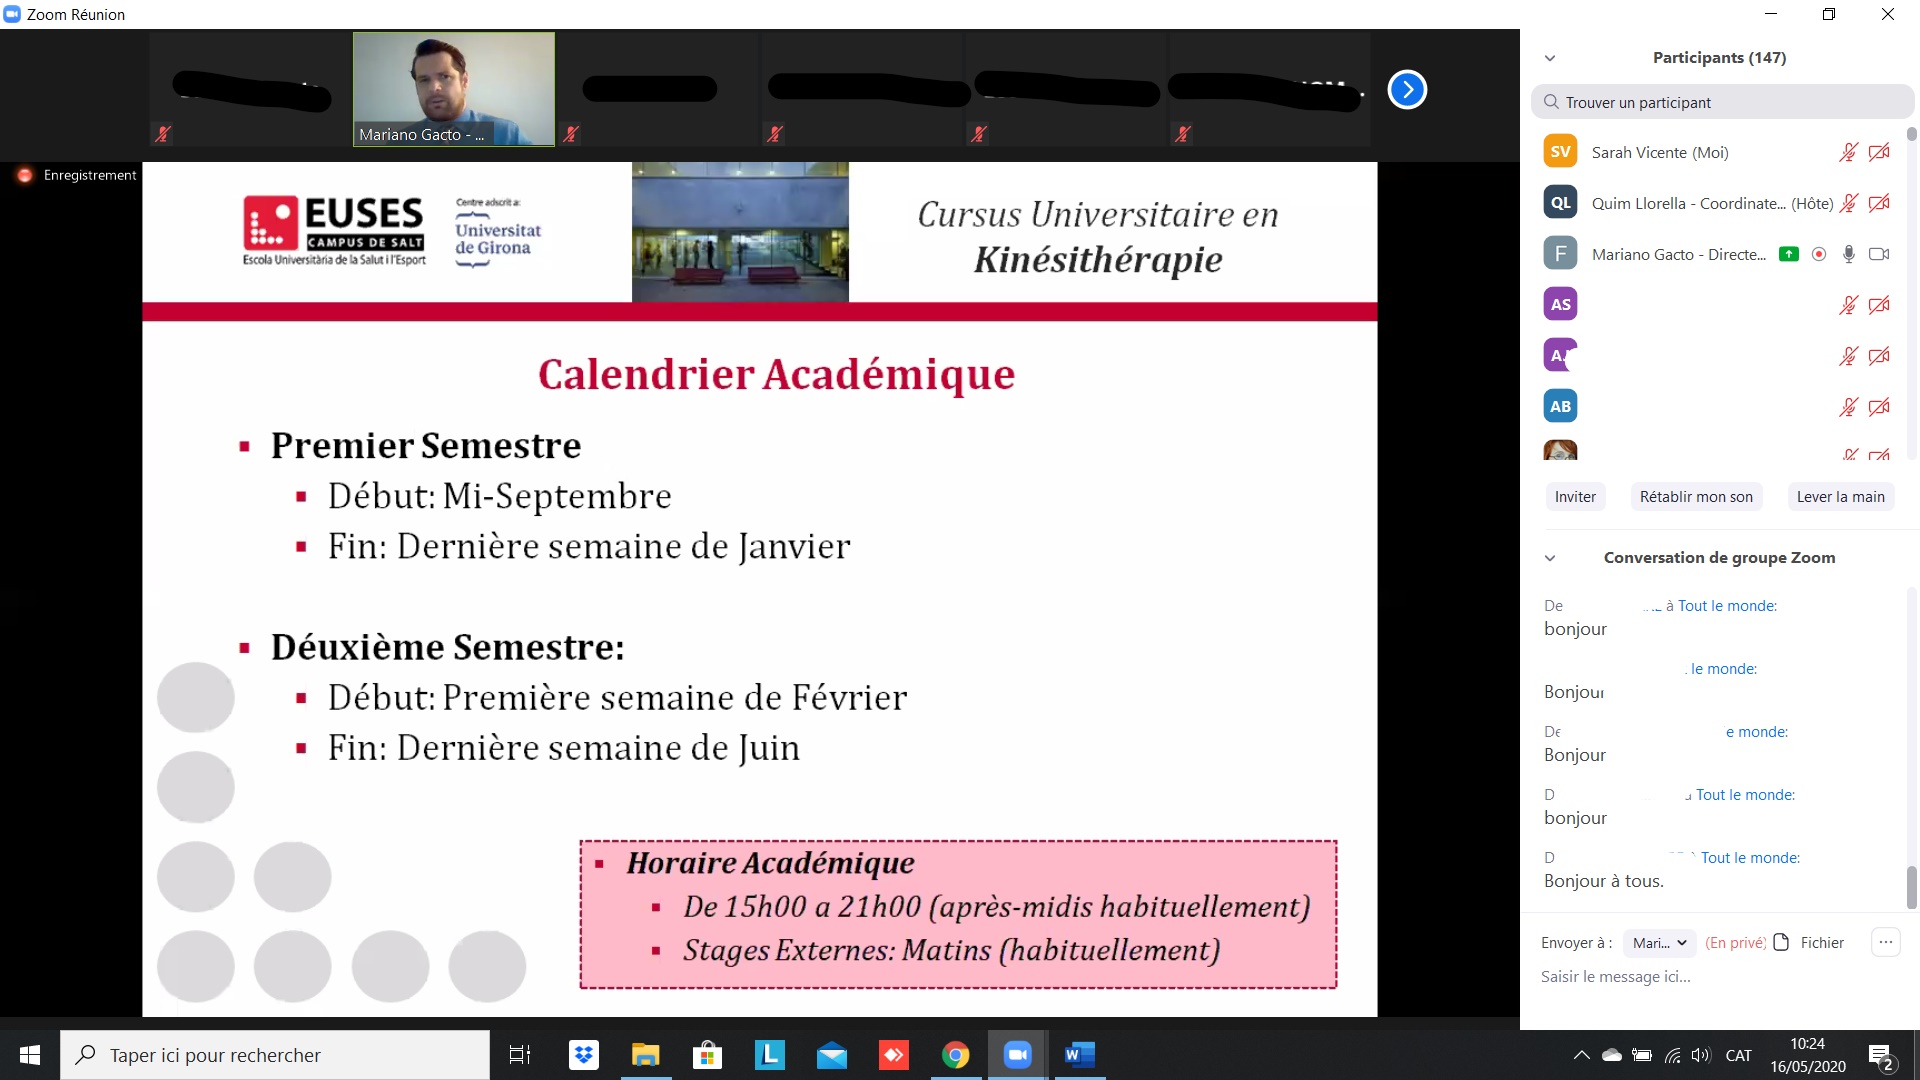Click the recording indicator icon beside Mariano
This screenshot has width=1920, height=1080.
point(1819,254)
